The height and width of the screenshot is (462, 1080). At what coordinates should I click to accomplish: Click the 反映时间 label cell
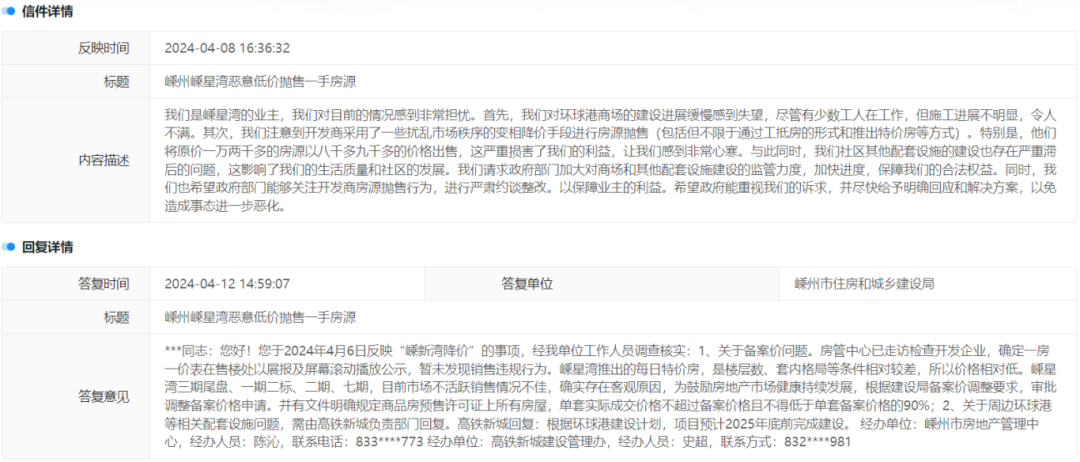tap(76, 48)
